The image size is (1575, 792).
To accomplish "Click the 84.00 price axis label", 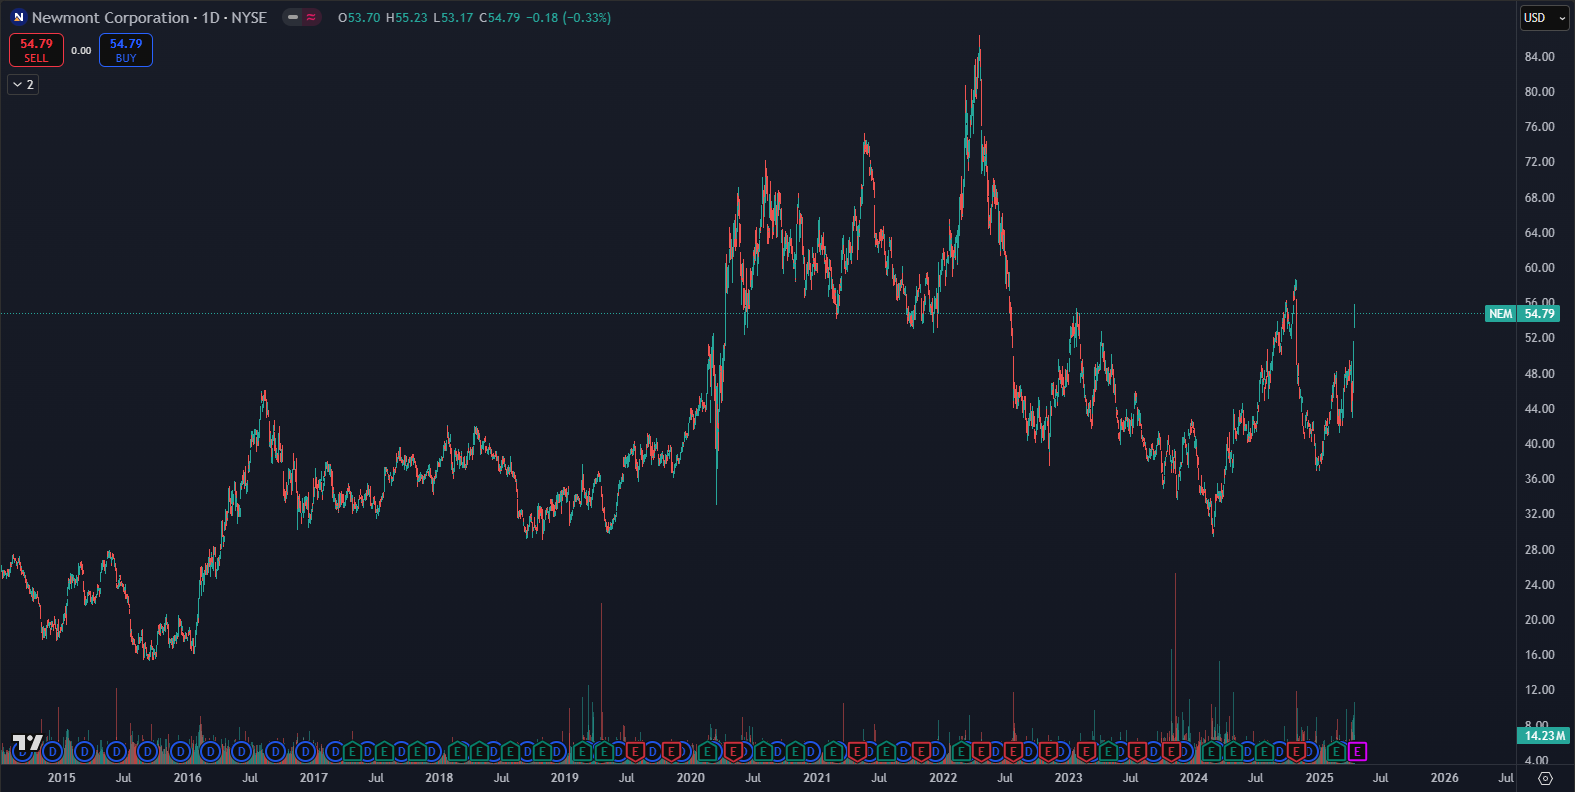I will pos(1539,57).
